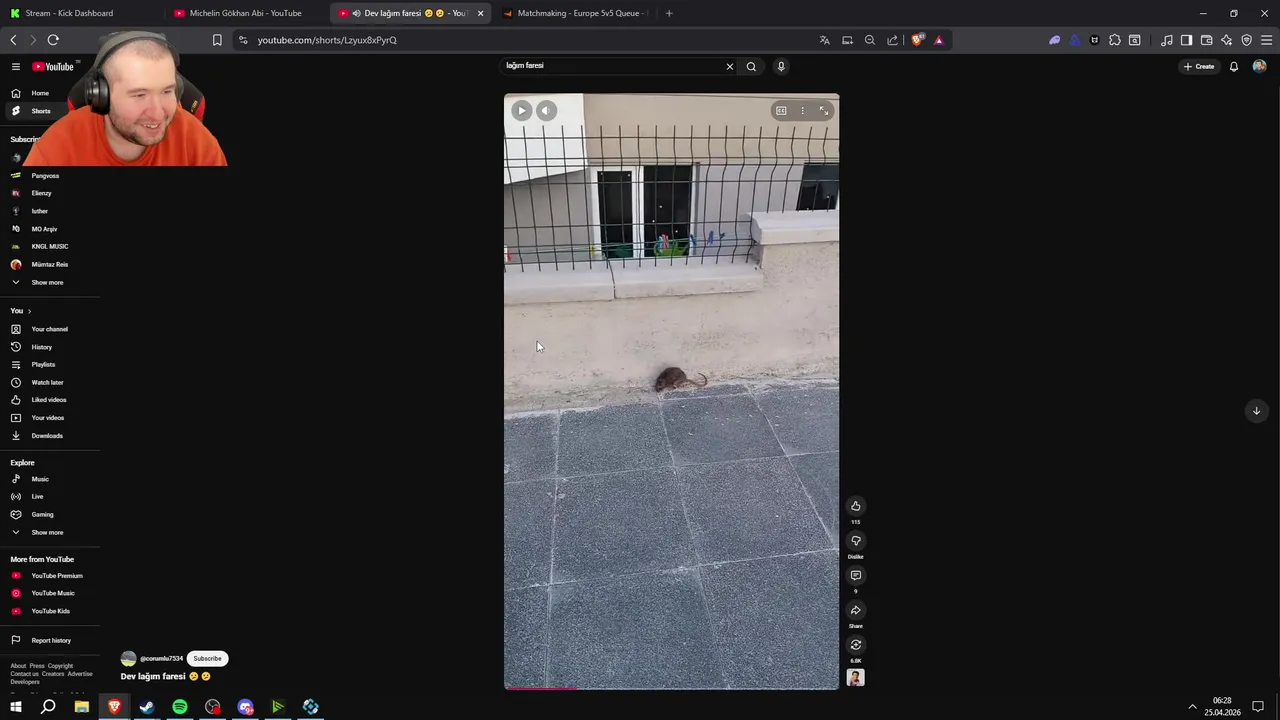The width and height of the screenshot is (1280, 720).
Task: Open the sound thumbnail below Remix
Action: coord(855,677)
